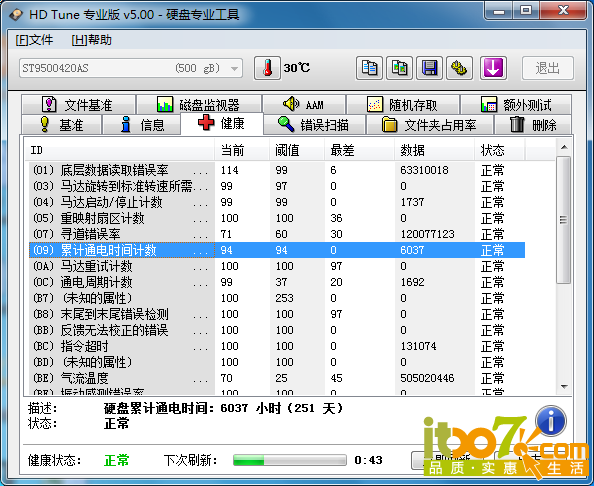This screenshot has width=594, height=486.
Task: Sort by the 当前 column header
Action: click(x=242, y=150)
